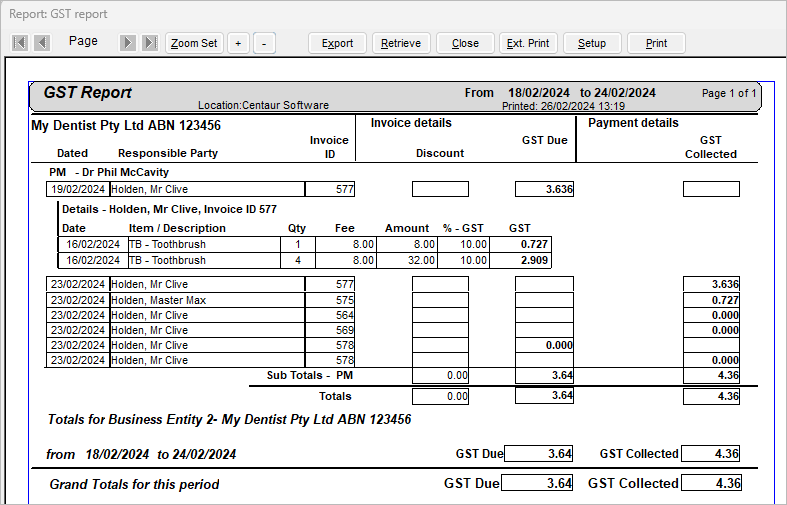Viewport: 787px width, 505px height.
Task: Click Totals discount value 0.00
Action: [440, 397]
